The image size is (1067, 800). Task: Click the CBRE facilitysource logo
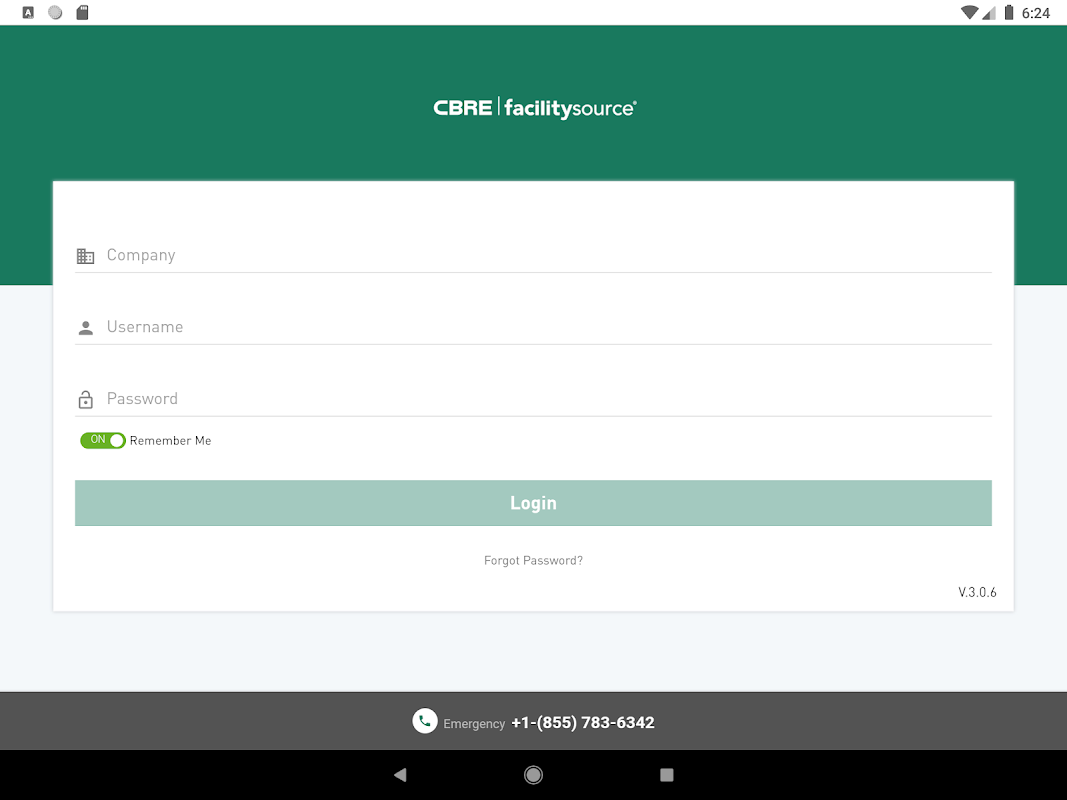[535, 108]
